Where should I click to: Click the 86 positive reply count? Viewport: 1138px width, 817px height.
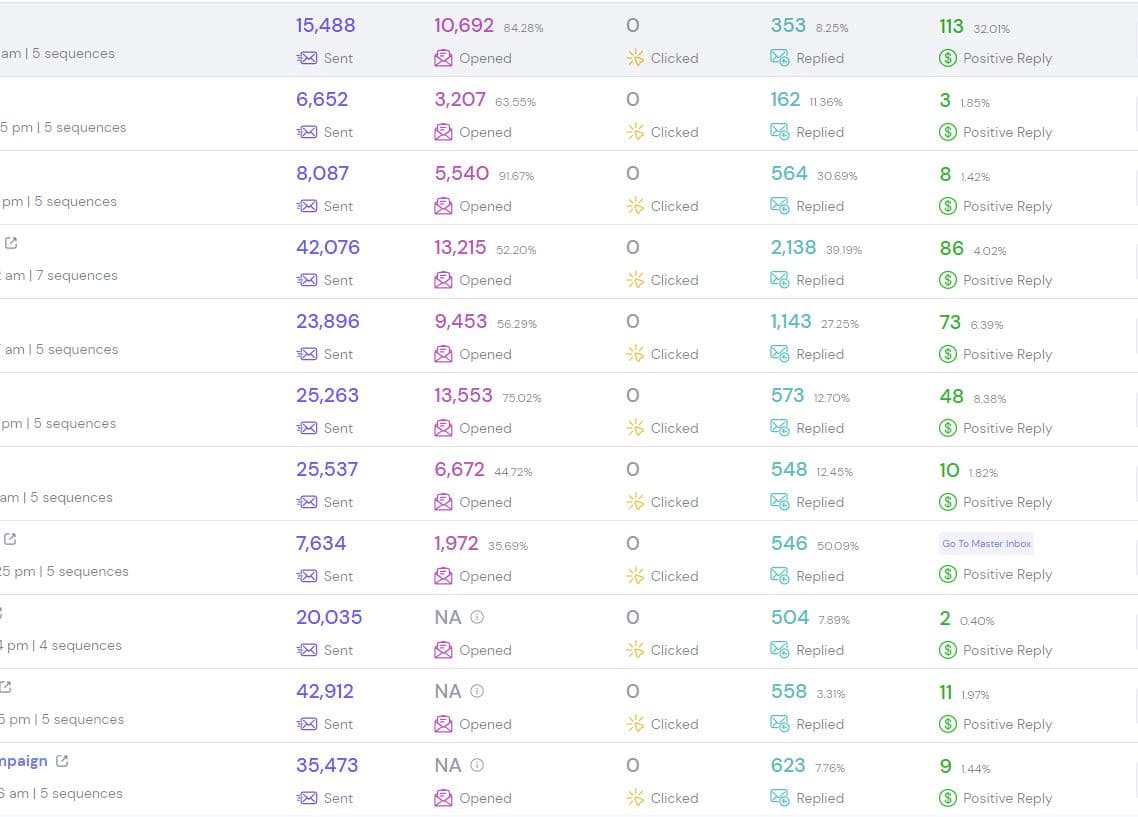click(x=951, y=248)
